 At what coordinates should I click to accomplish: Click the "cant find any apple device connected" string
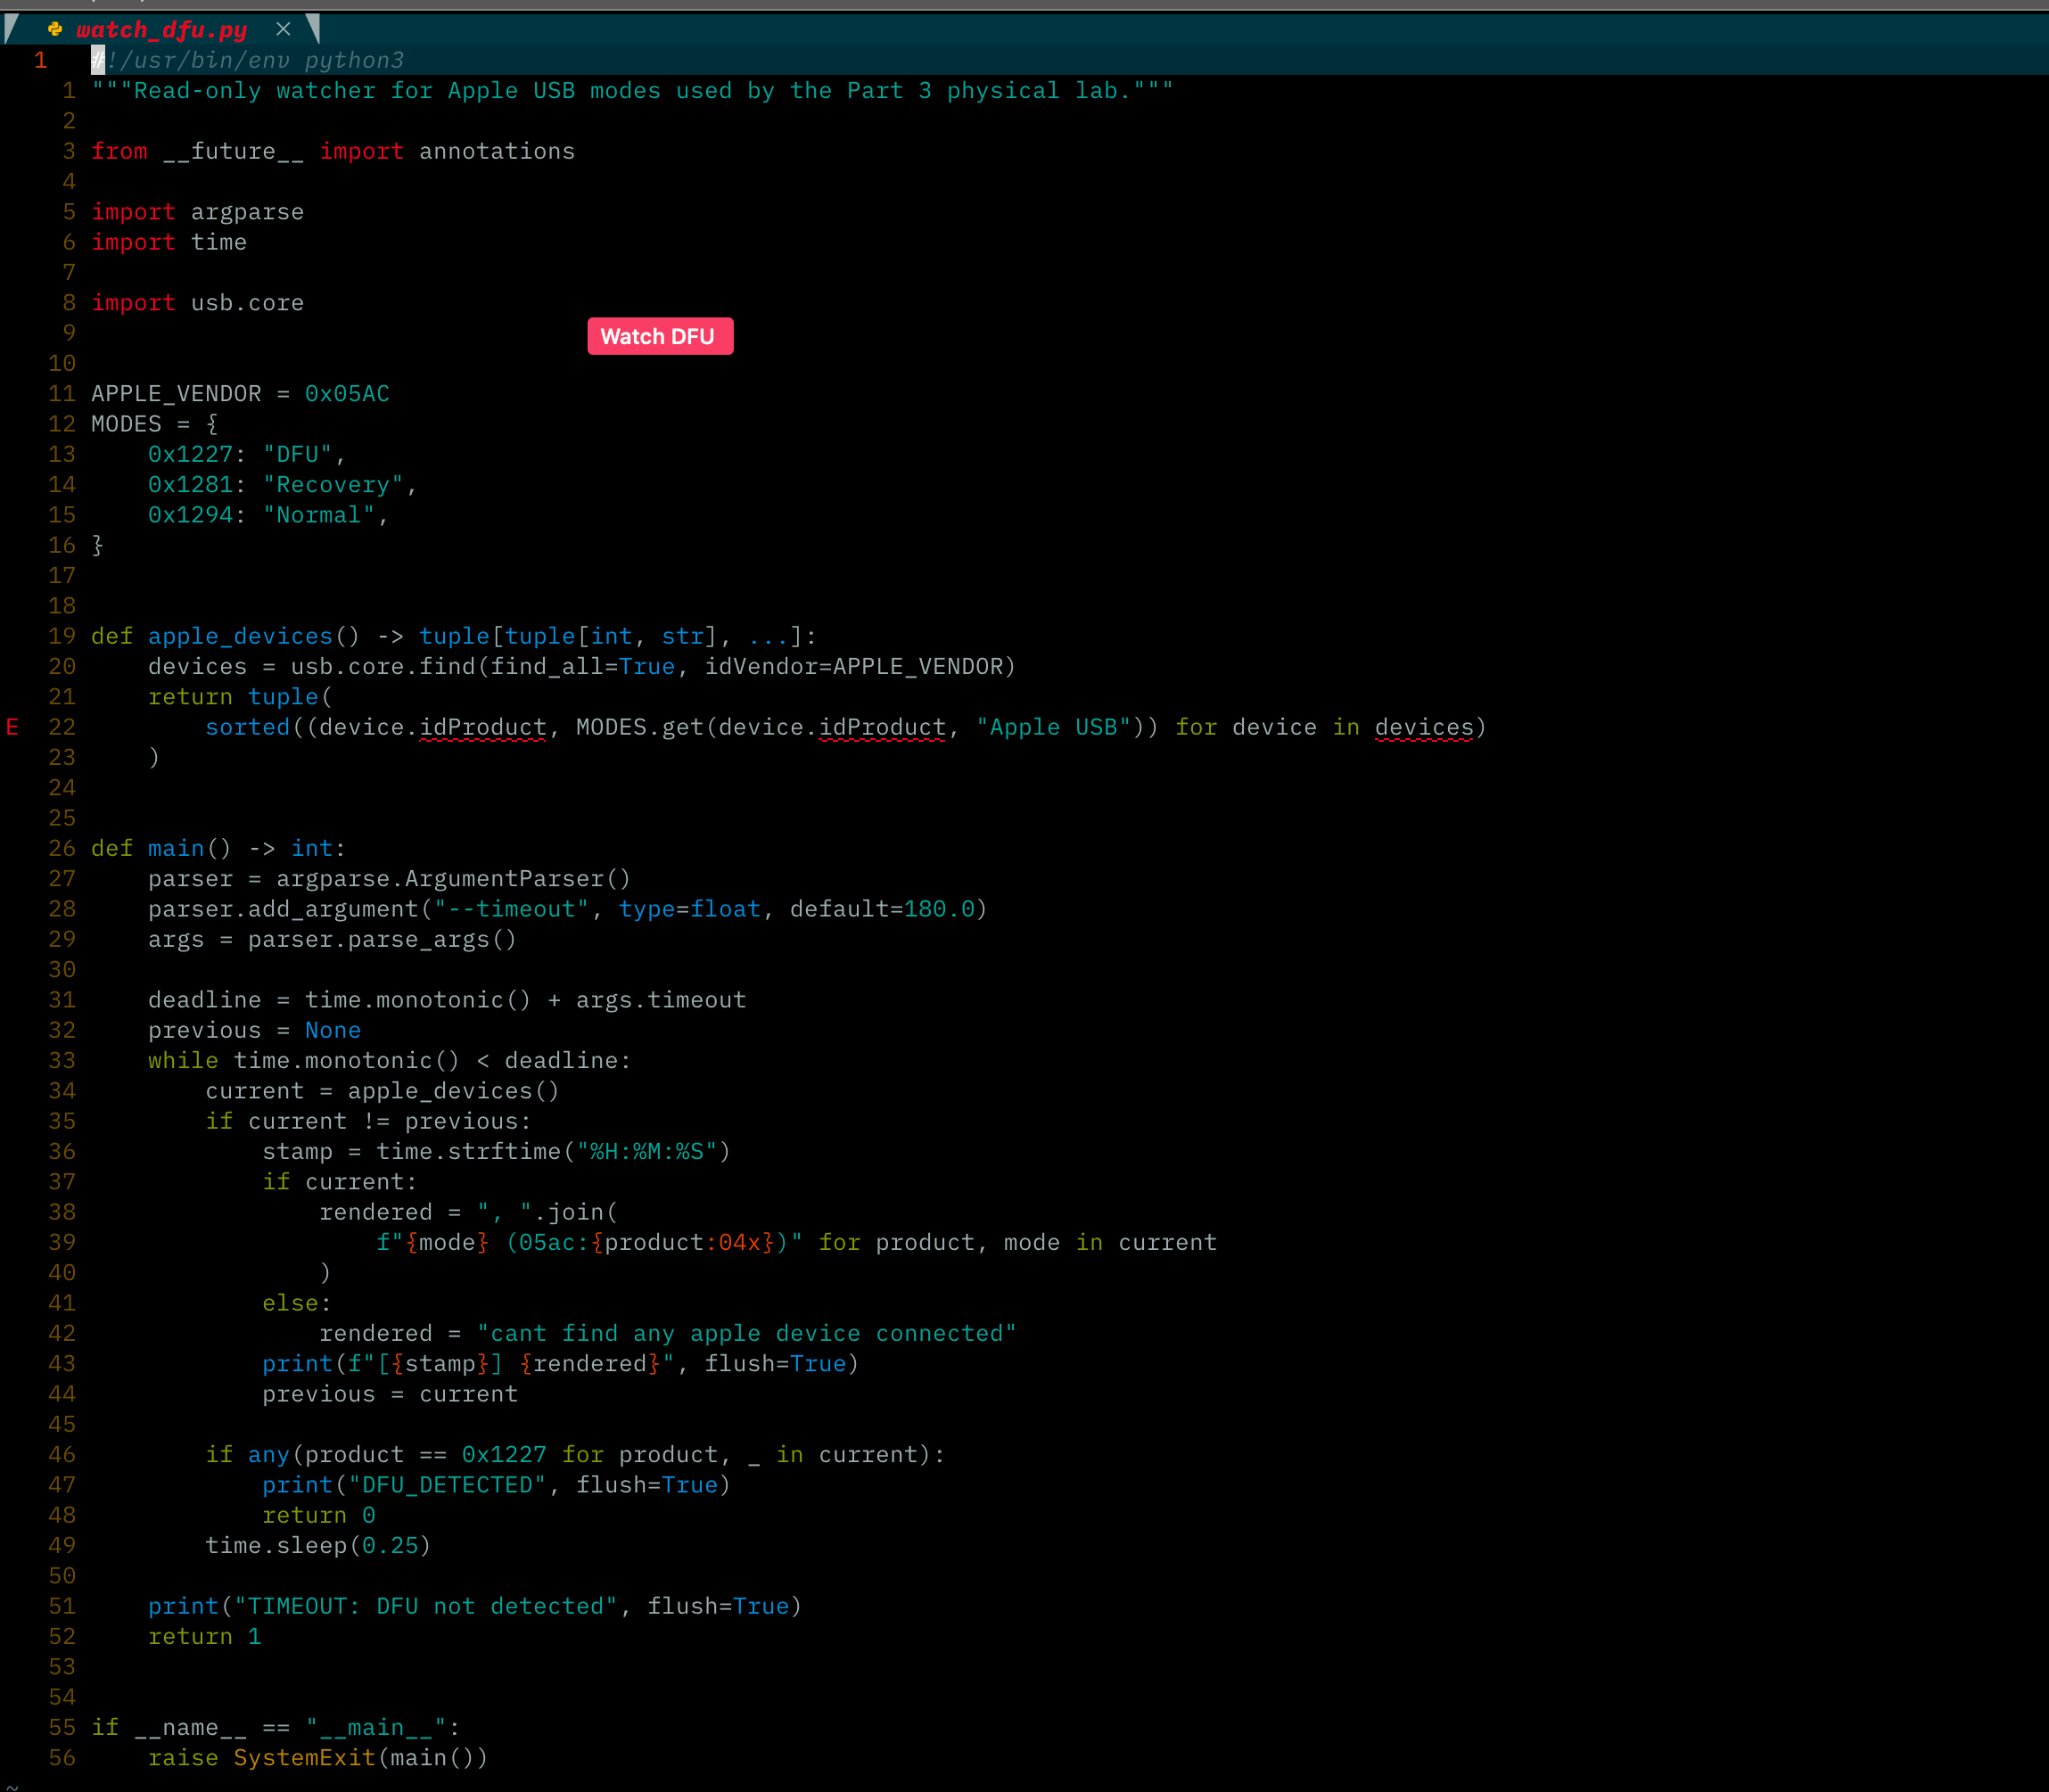click(746, 1333)
